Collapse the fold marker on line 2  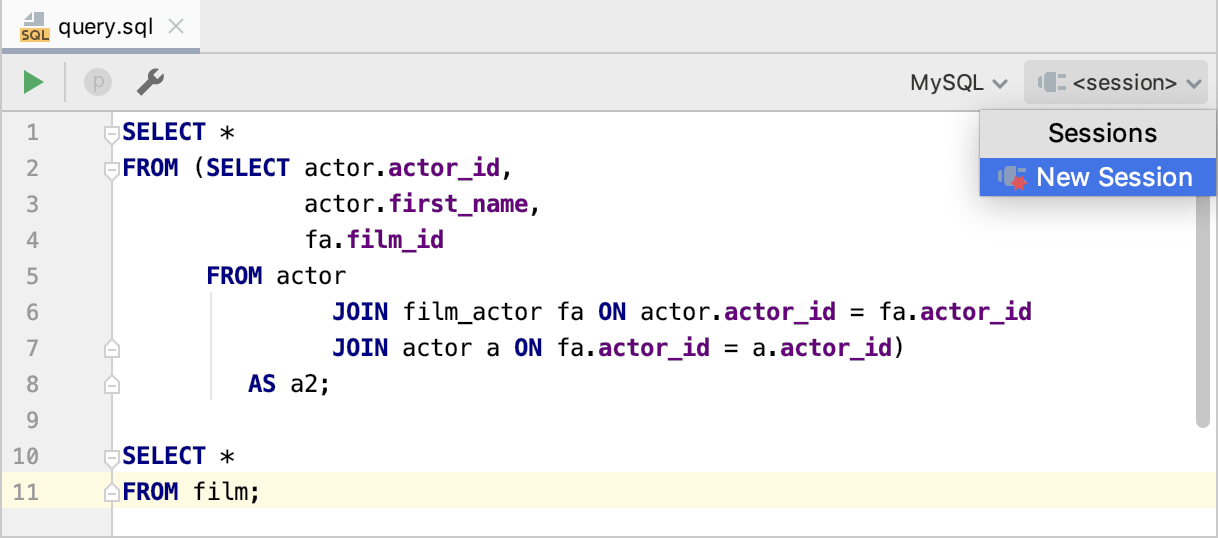(112, 169)
